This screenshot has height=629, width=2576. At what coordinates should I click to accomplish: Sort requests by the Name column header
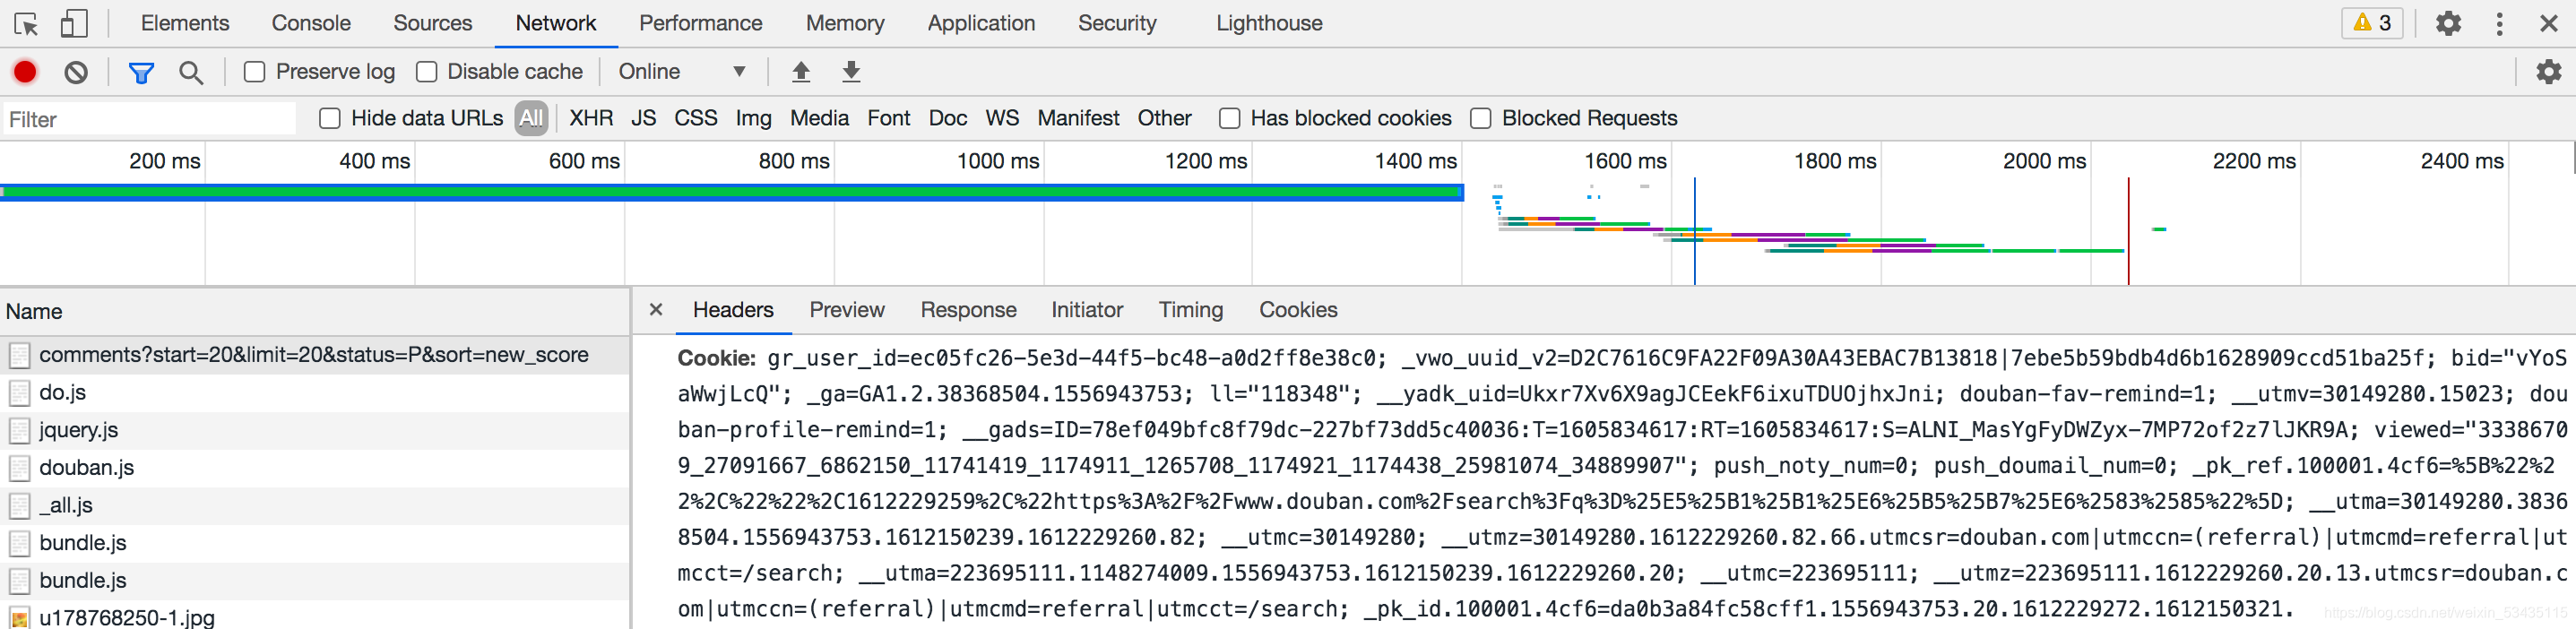click(x=315, y=312)
